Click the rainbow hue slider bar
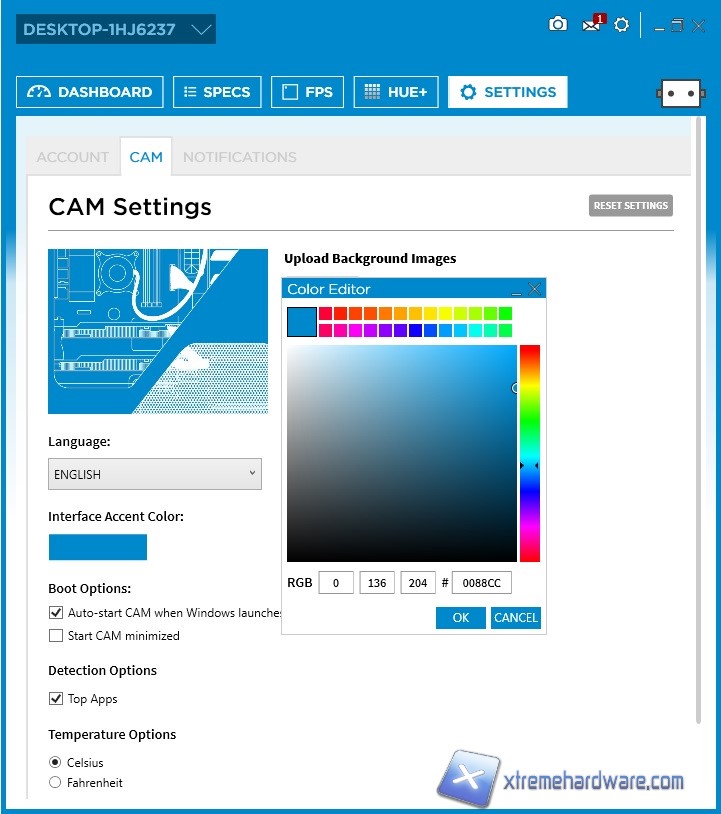The height and width of the screenshot is (814, 721). coord(529,453)
